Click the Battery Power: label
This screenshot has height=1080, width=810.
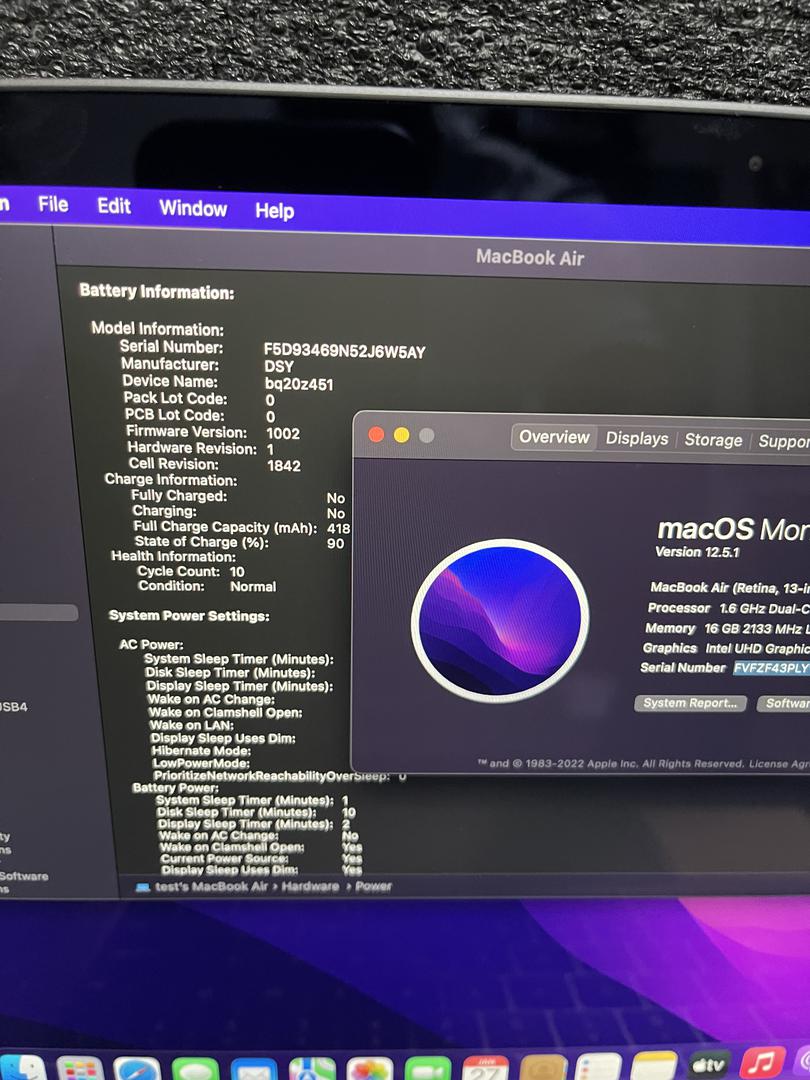[x=176, y=787]
